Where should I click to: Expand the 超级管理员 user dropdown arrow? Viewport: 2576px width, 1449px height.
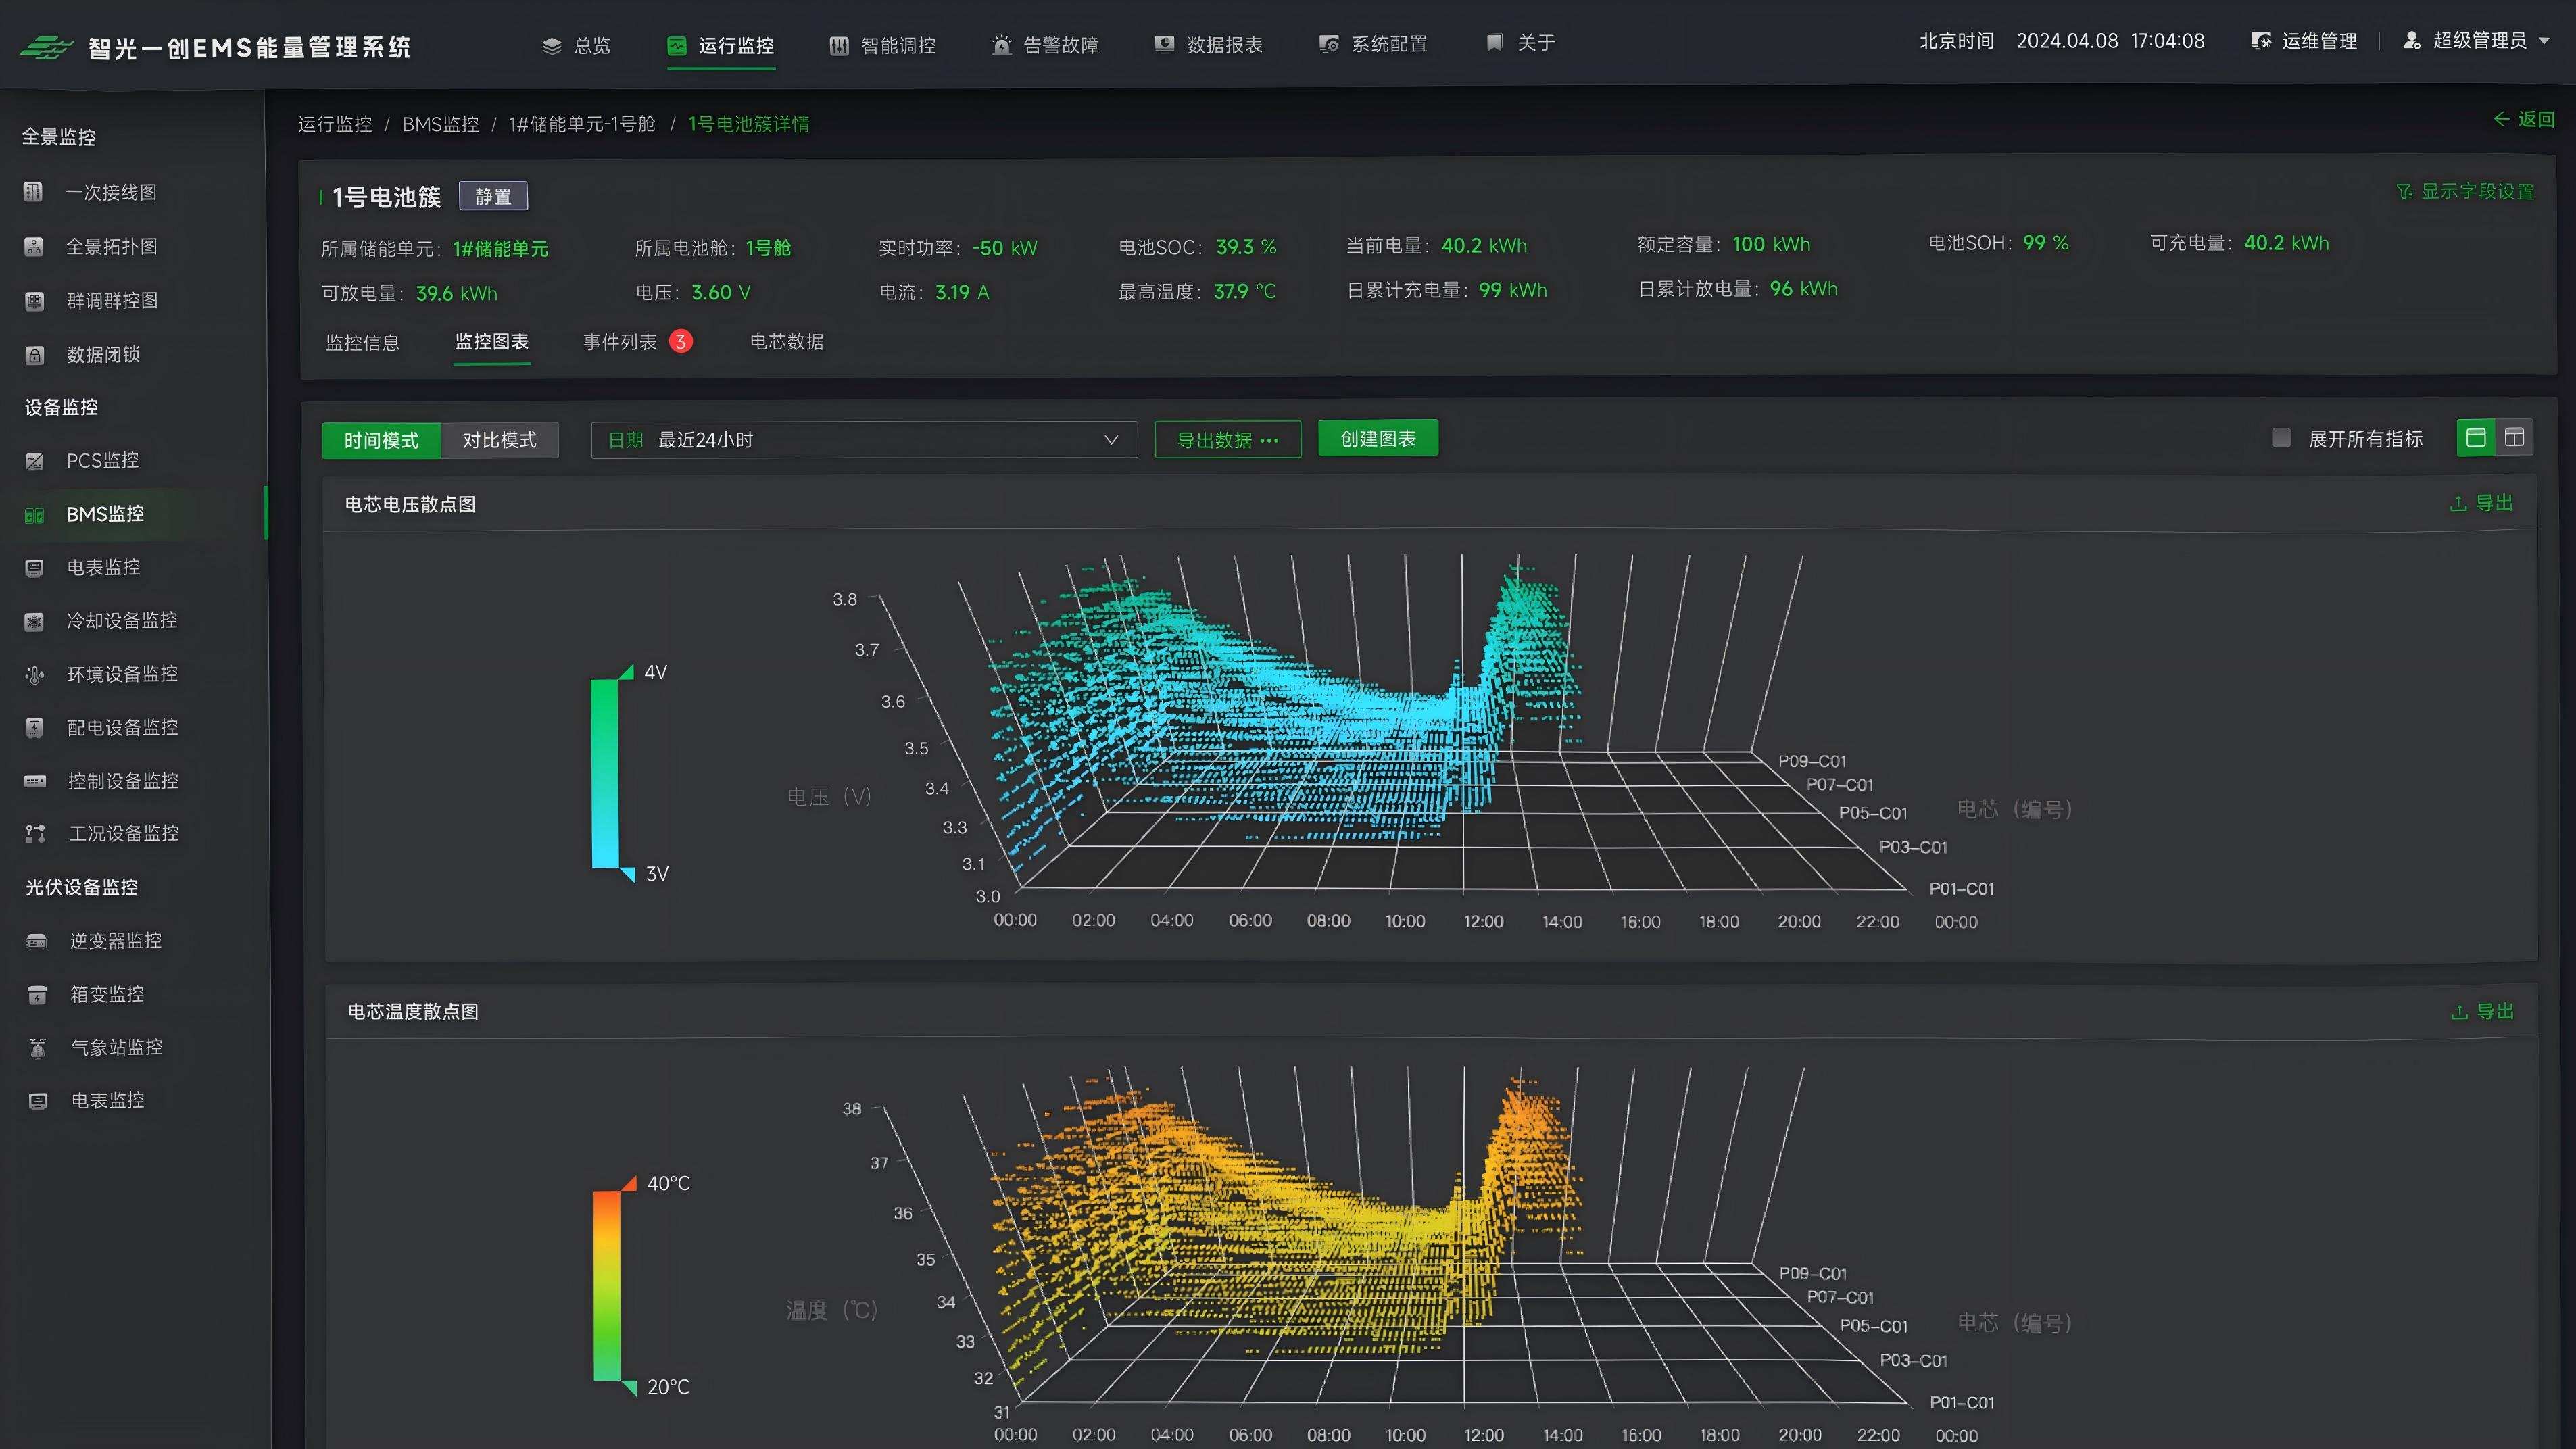(2545, 41)
